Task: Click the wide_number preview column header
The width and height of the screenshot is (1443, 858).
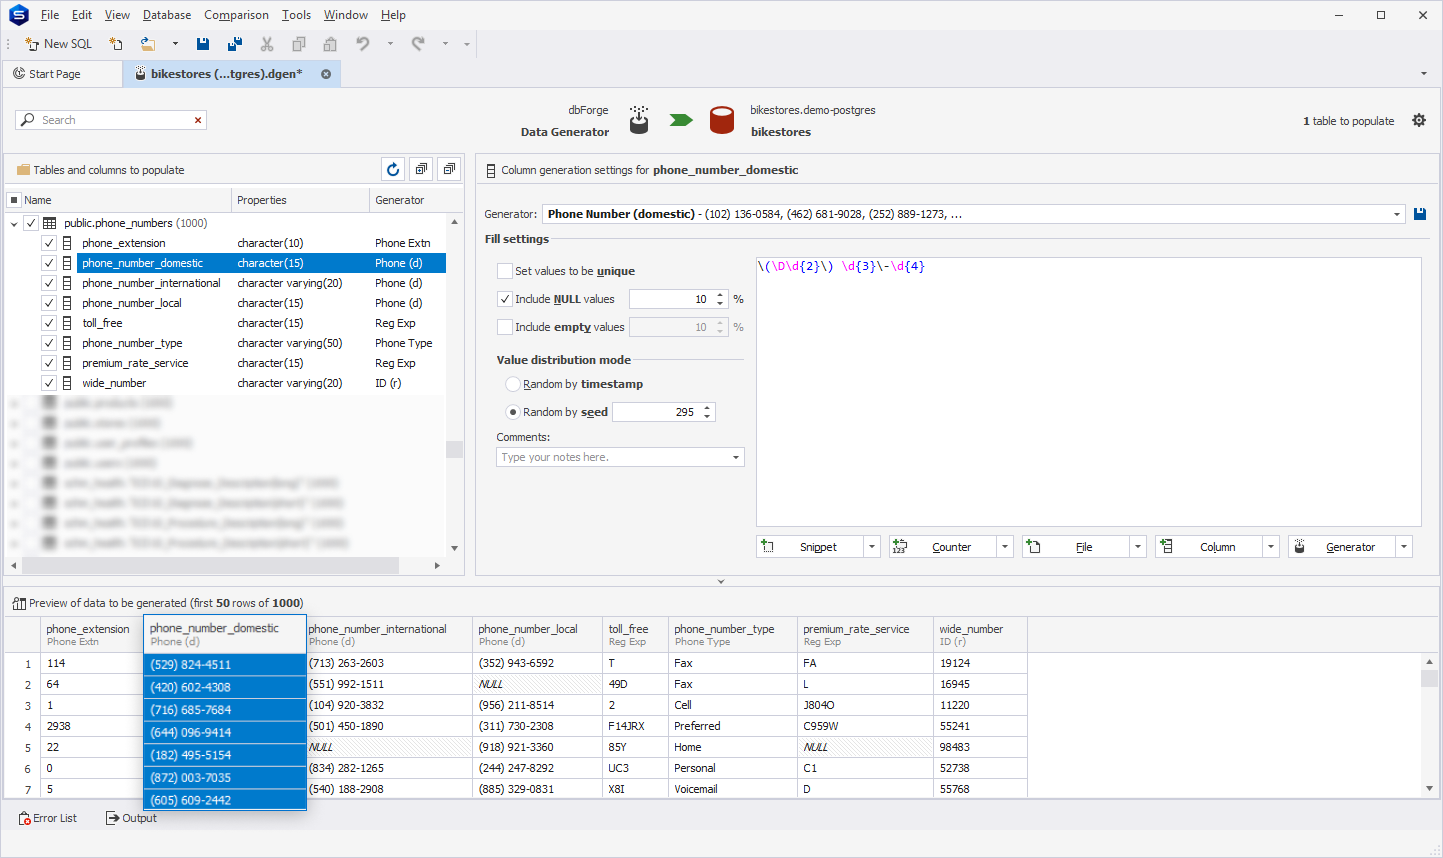Action: [980, 635]
